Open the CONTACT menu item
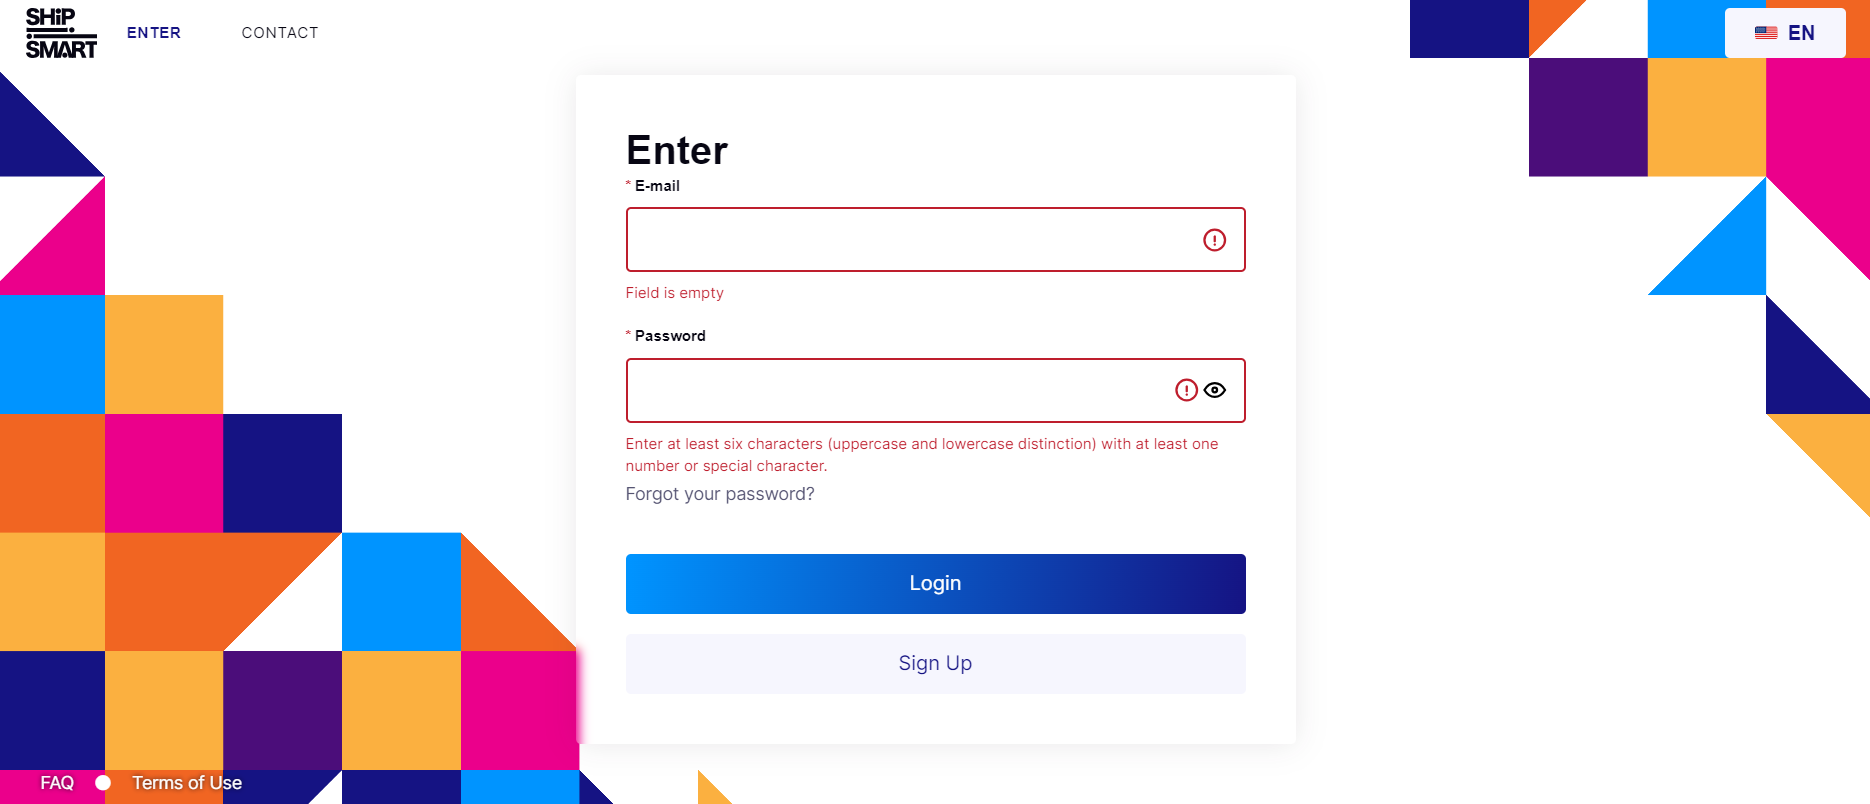 280,33
